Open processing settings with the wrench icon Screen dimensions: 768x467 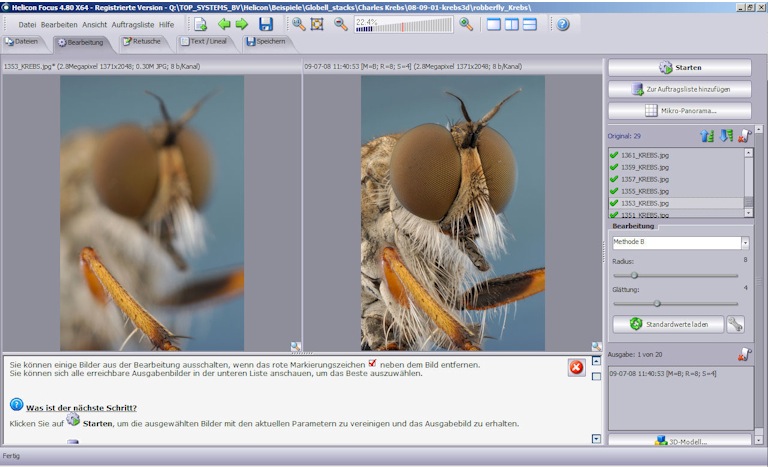click(x=735, y=324)
